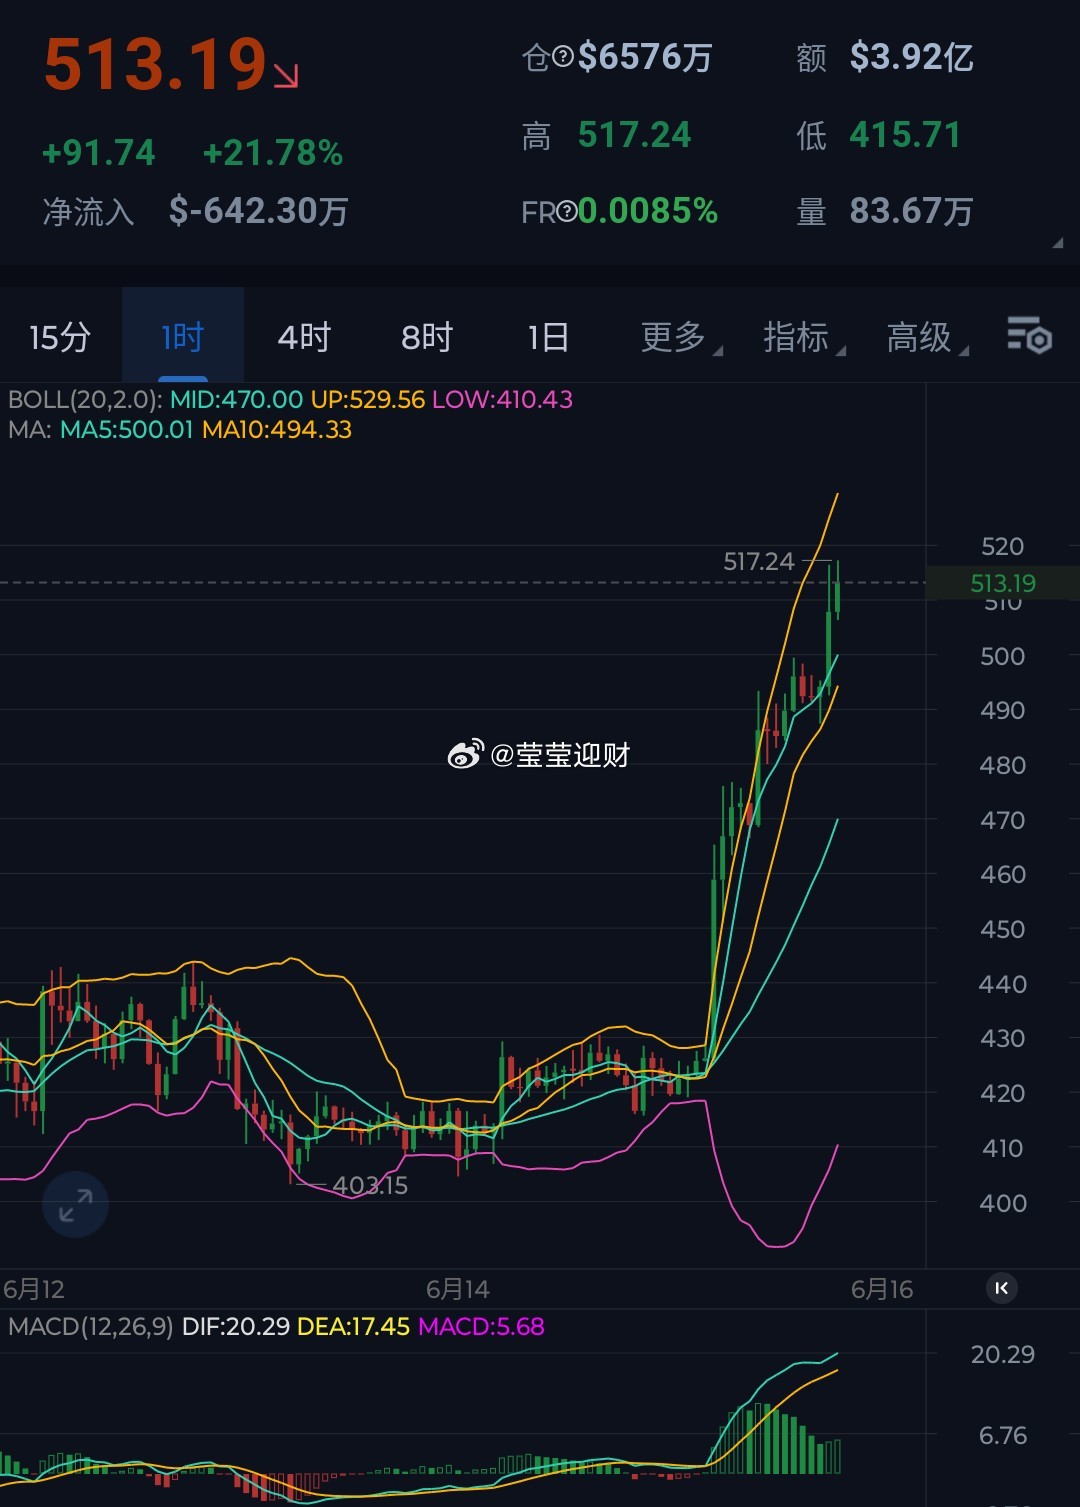The width and height of the screenshot is (1080, 1507).
Task: Jump to latest candle button
Action: click(x=1001, y=1288)
